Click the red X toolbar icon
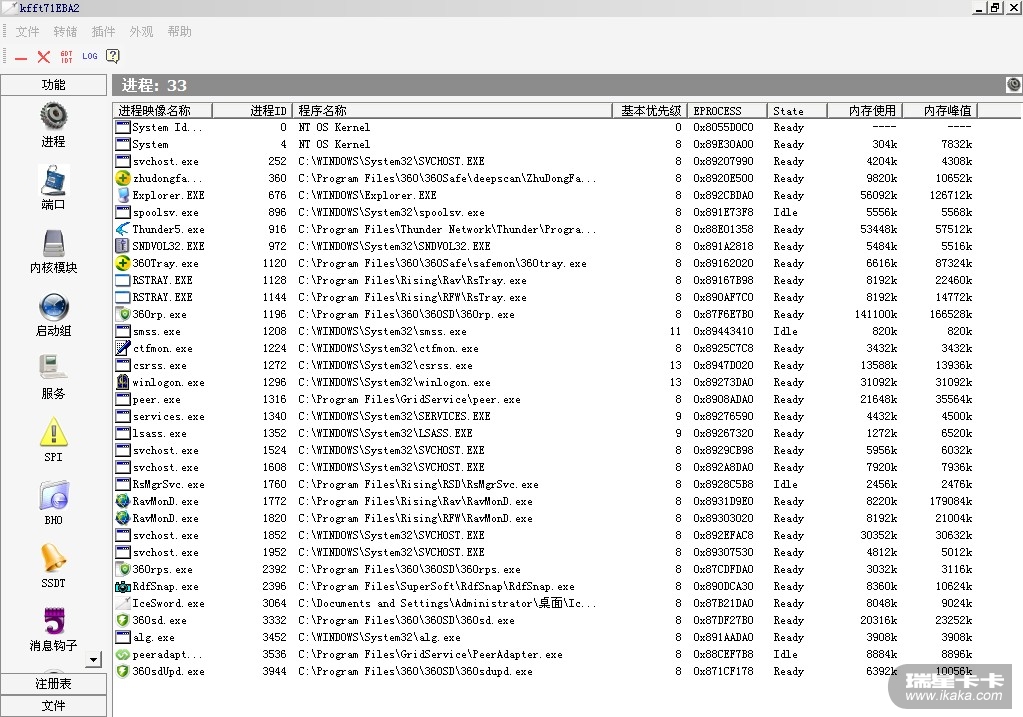1023x717 pixels. pyautogui.click(x=44, y=57)
